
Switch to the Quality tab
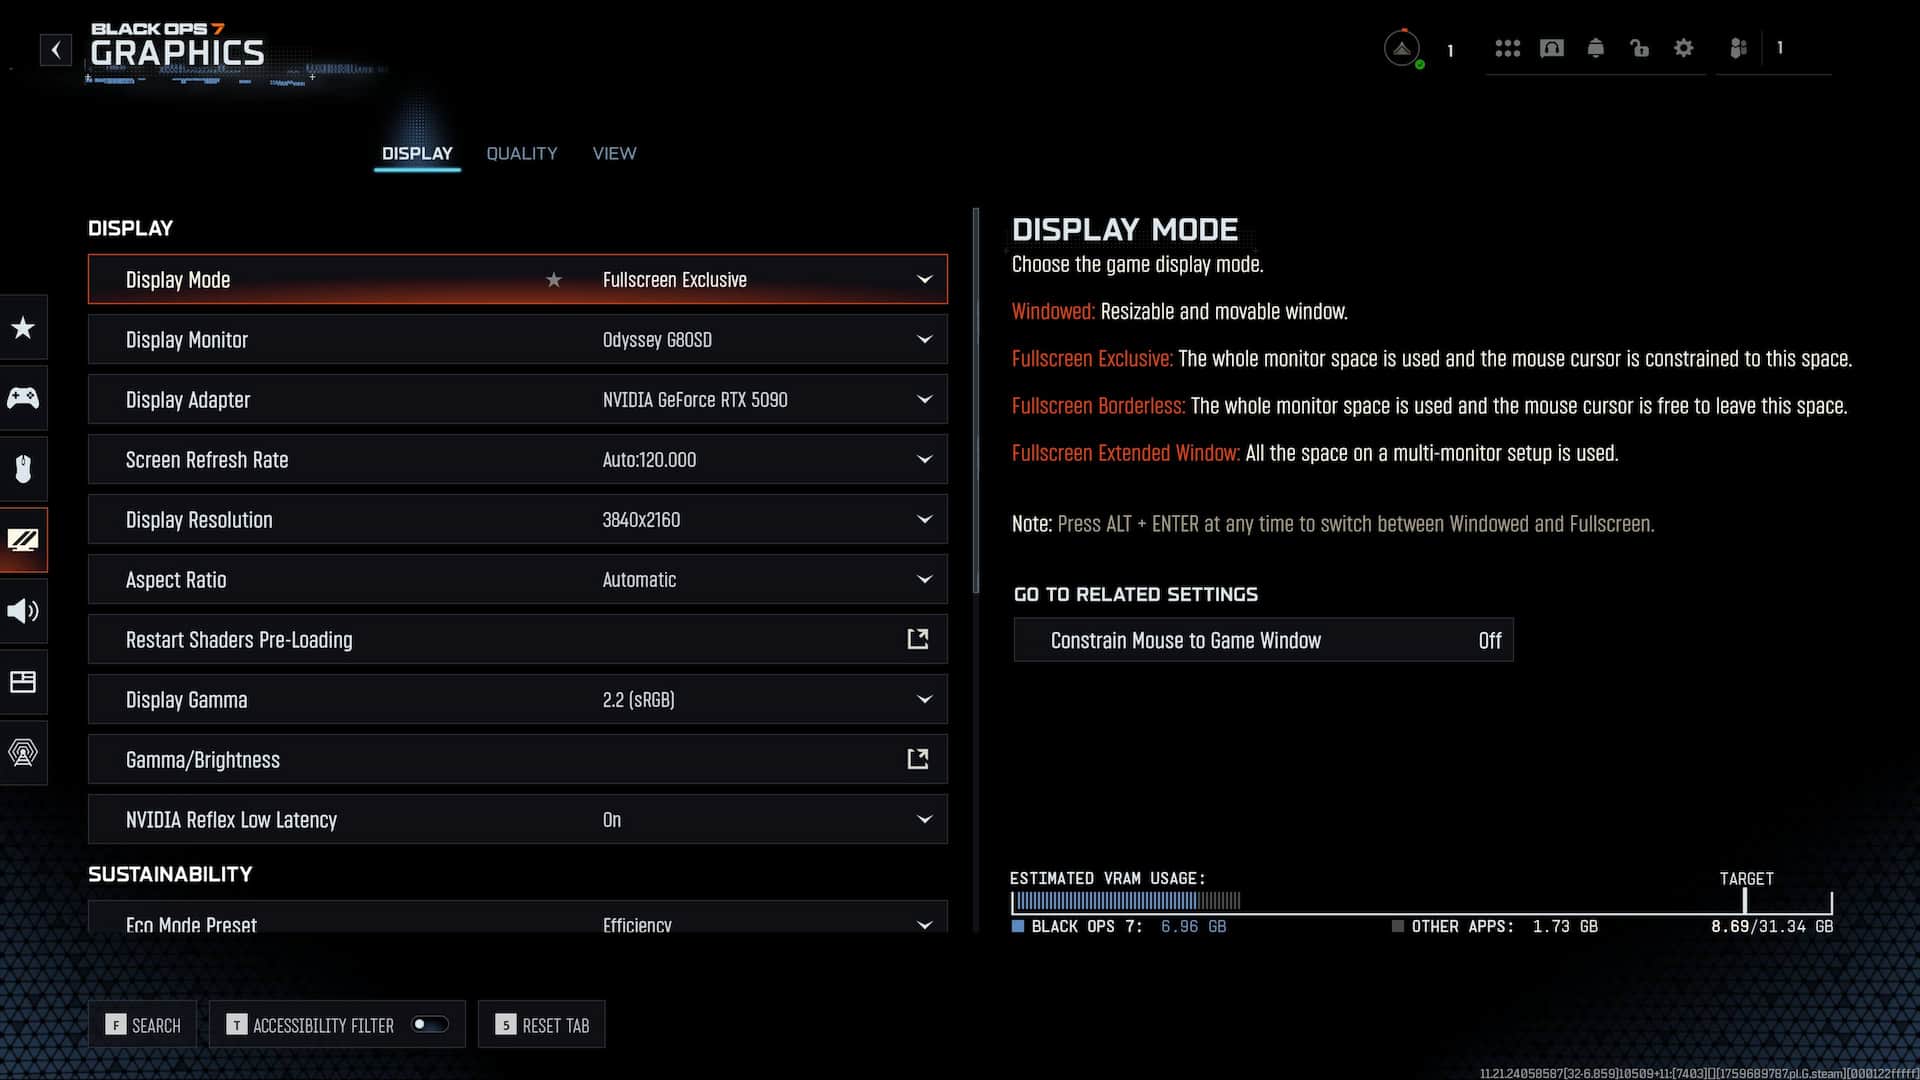(521, 153)
